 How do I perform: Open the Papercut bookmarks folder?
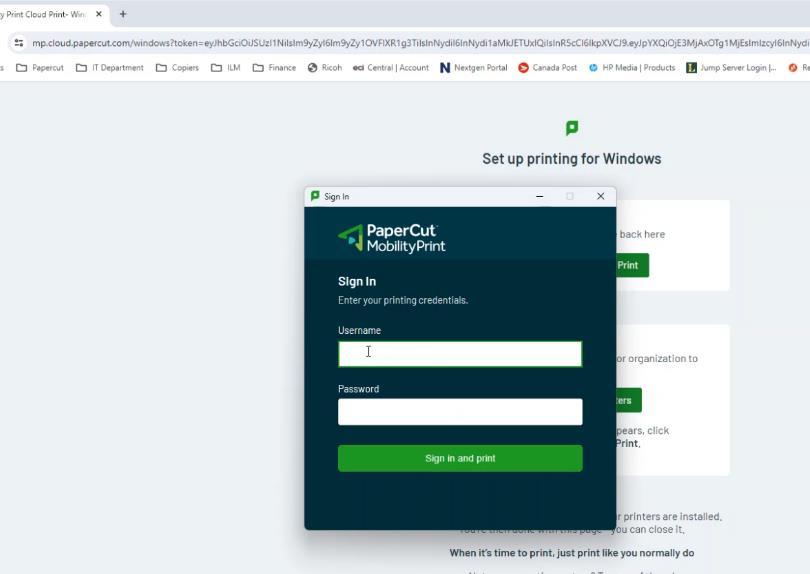[x=40, y=68]
